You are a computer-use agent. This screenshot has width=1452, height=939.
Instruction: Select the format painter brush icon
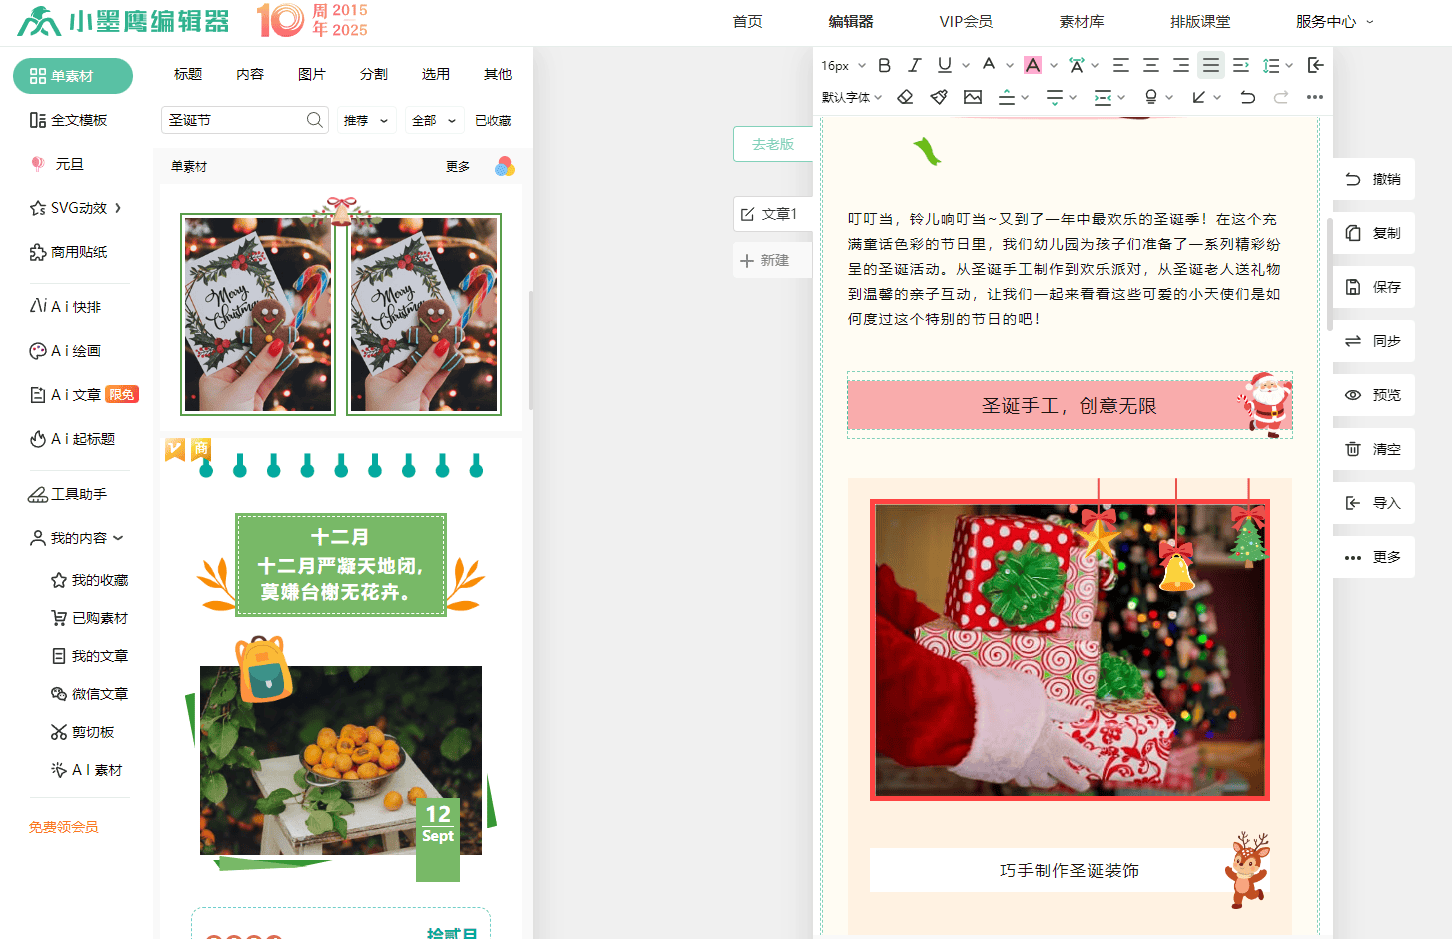(x=939, y=97)
